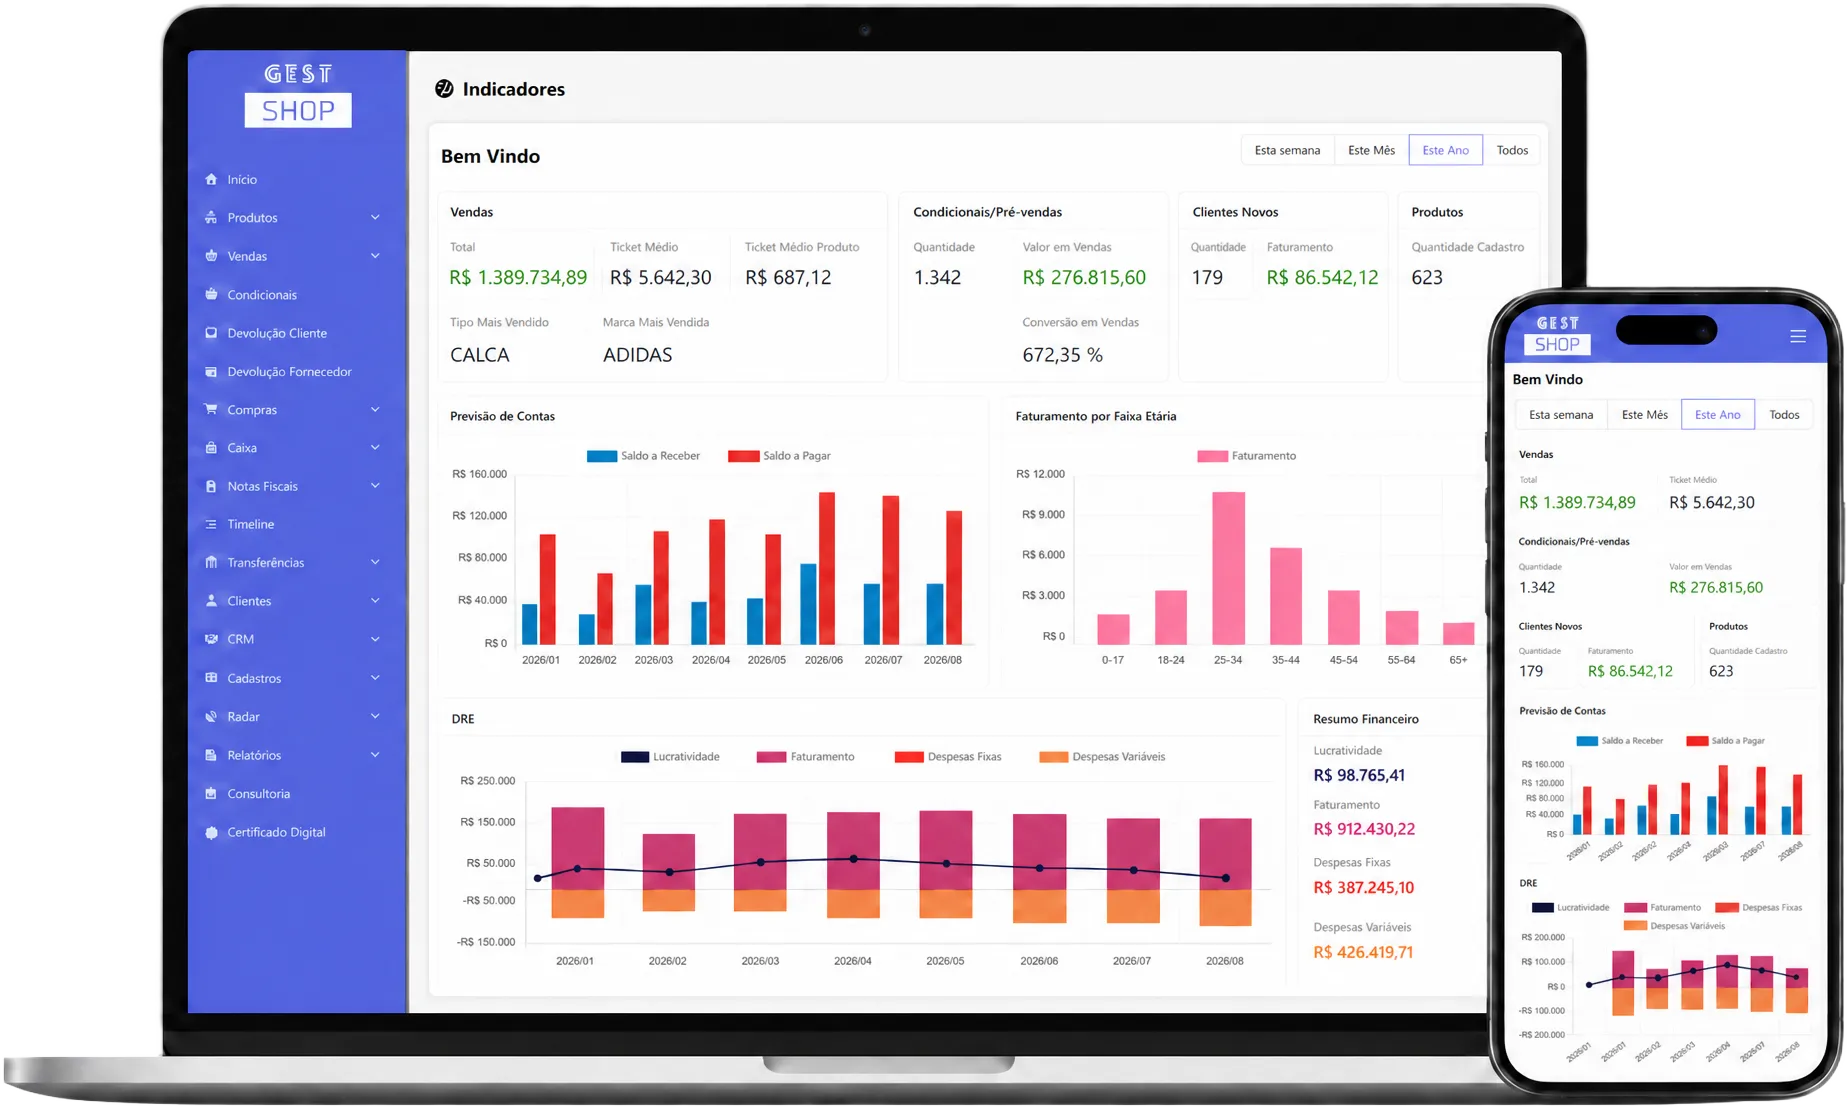Click the Condicionais icon in sidebar

pos(211,294)
